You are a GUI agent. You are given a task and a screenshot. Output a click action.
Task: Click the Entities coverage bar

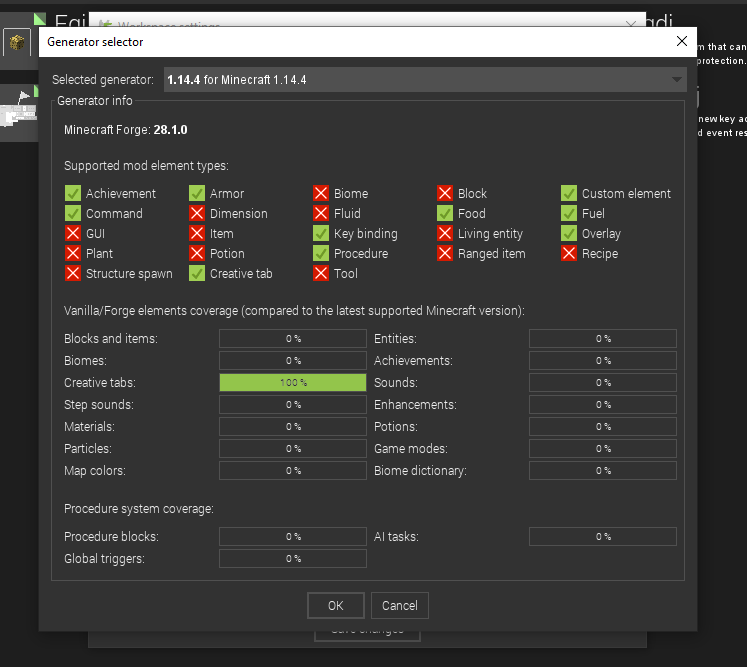point(603,339)
